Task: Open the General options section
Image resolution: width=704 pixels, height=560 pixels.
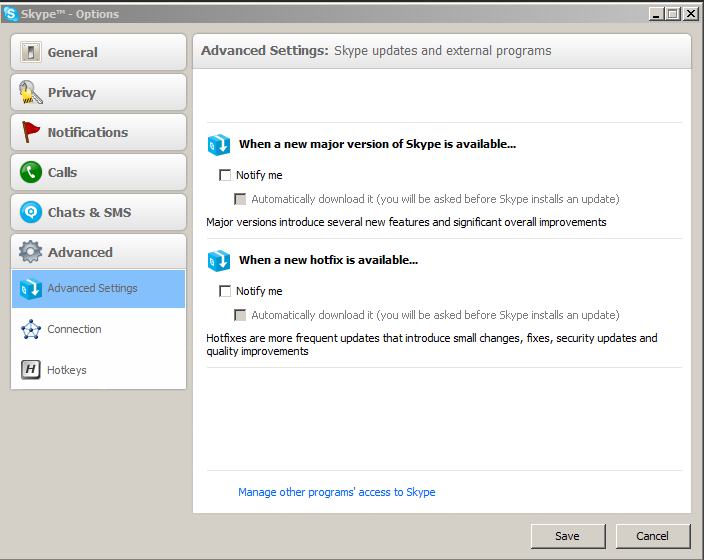Action: pyautogui.click(x=98, y=52)
